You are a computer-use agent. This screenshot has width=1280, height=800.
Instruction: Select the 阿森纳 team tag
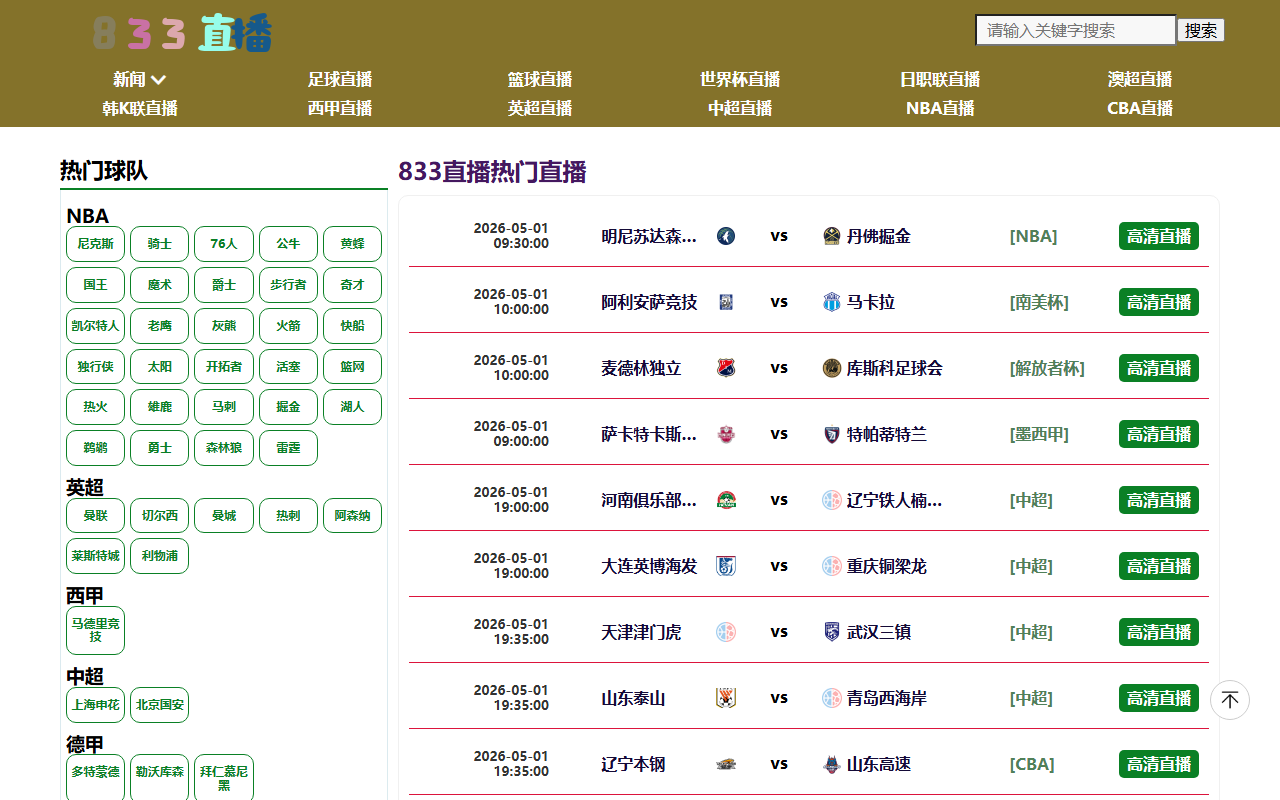352,516
